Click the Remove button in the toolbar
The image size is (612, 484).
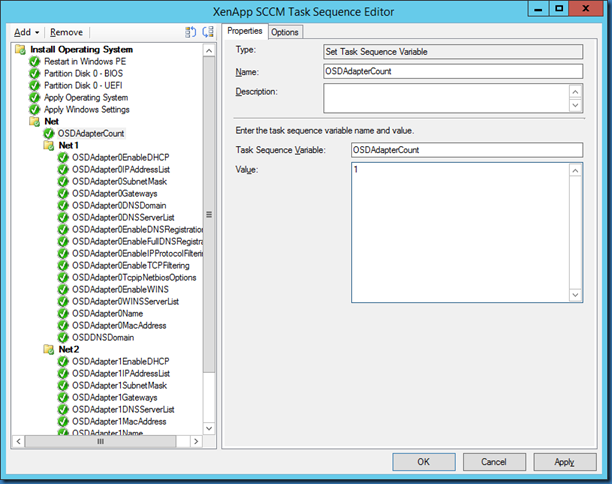point(66,32)
